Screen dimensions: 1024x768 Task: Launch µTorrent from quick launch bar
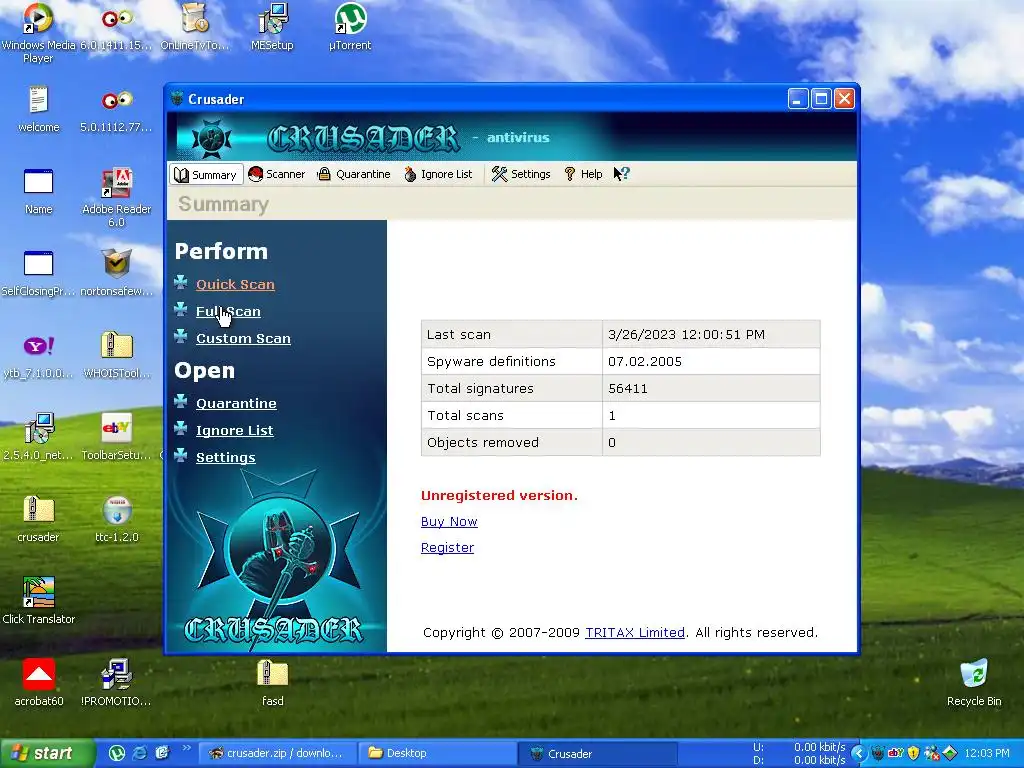[x=117, y=753]
